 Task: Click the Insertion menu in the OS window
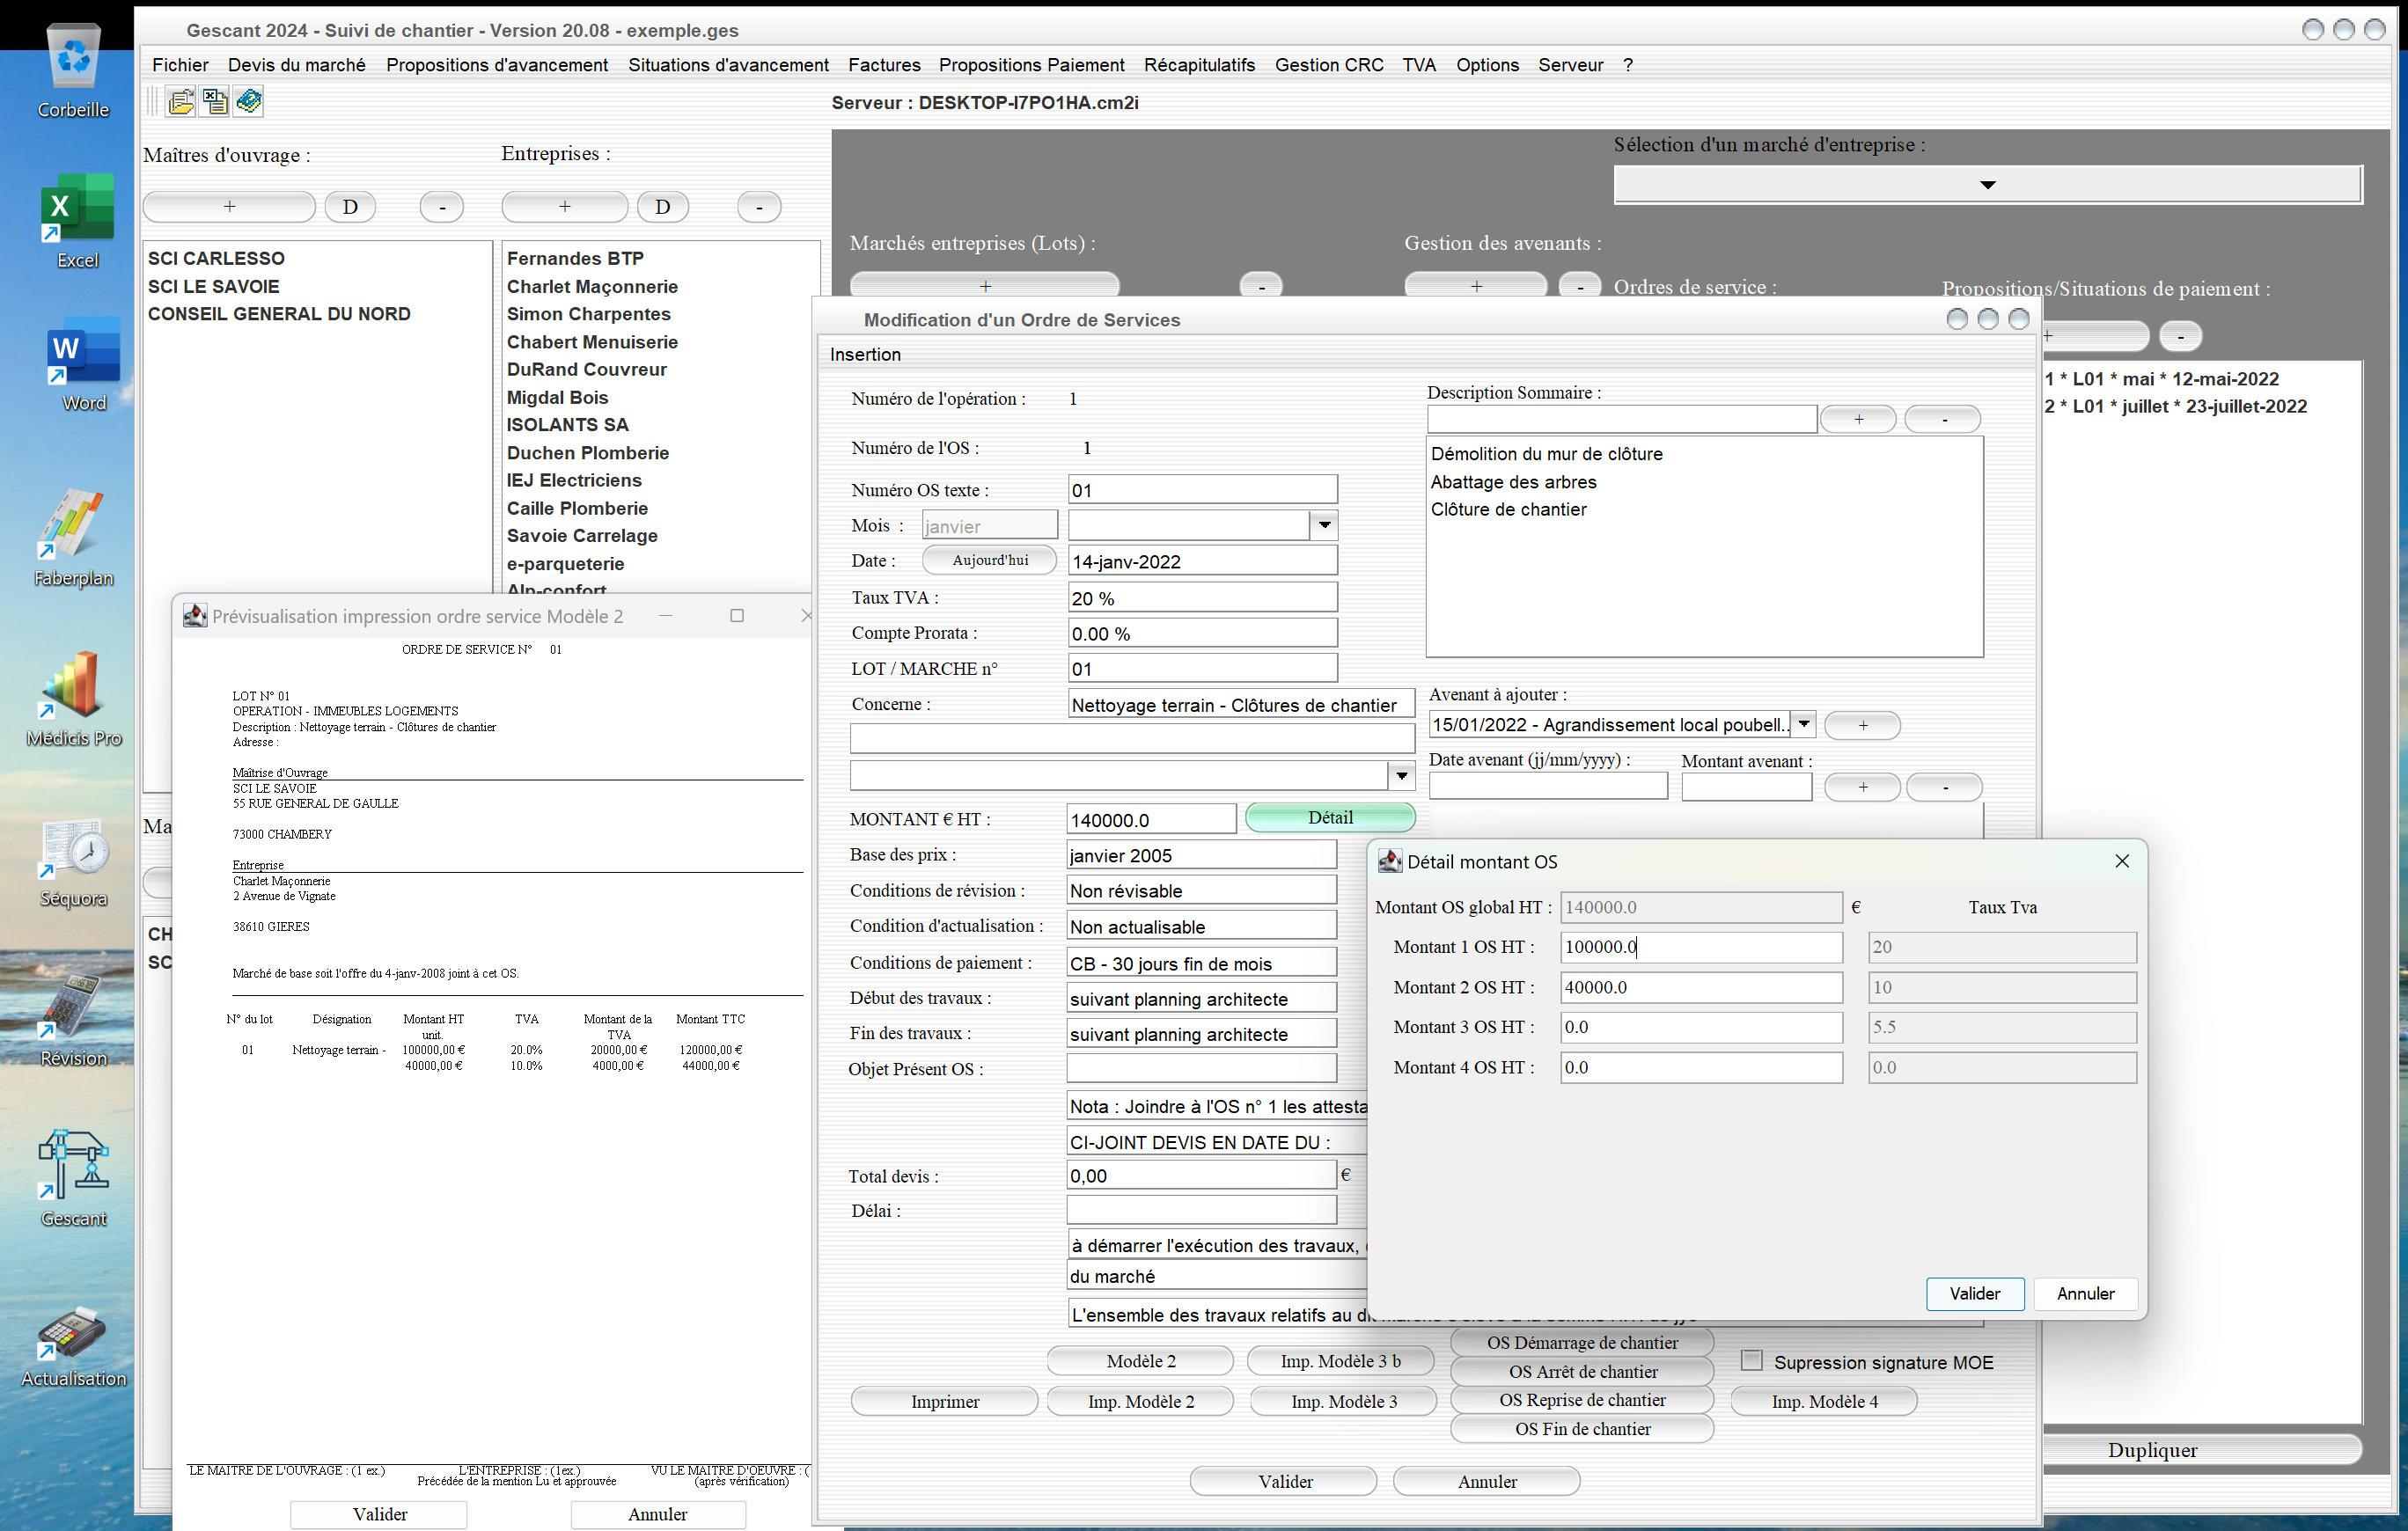point(865,354)
